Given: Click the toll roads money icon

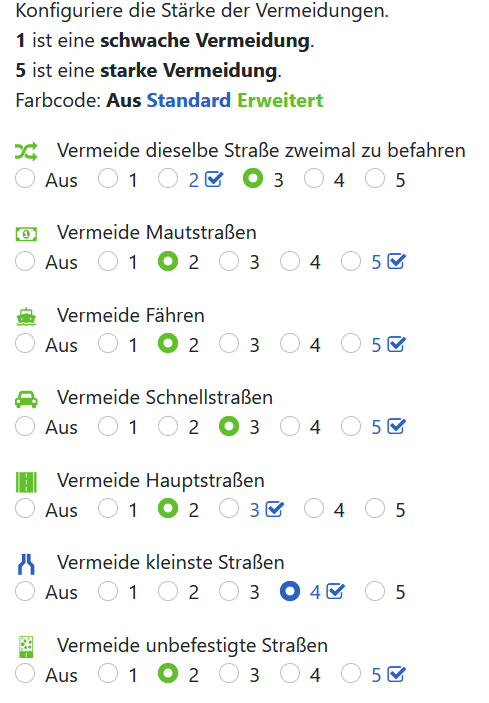Looking at the screenshot, I should coord(26,234).
